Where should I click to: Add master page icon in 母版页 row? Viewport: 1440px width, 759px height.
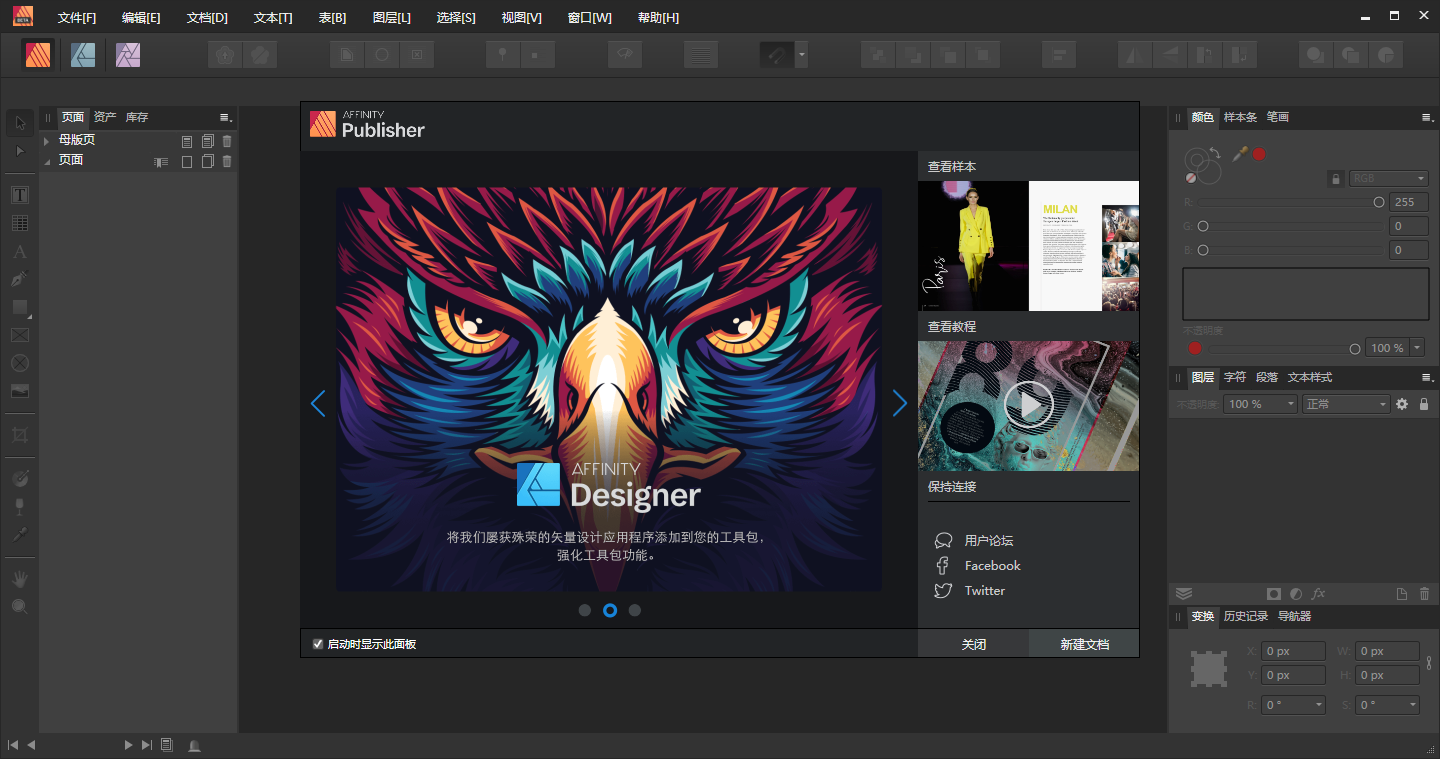click(187, 141)
